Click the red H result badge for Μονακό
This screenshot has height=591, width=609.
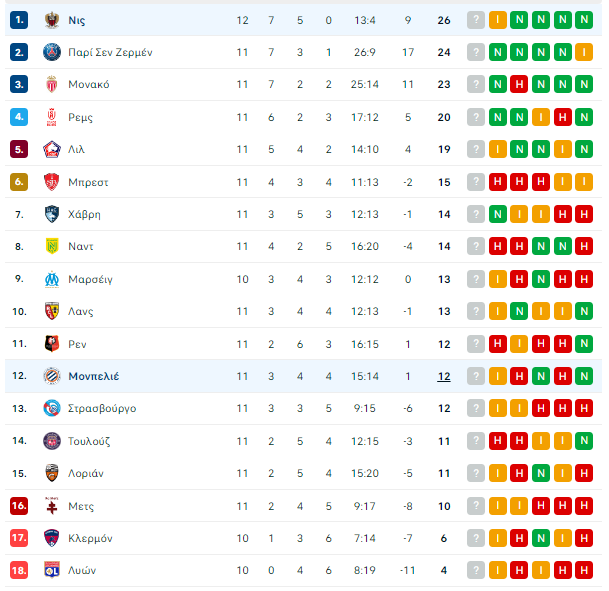click(519, 84)
